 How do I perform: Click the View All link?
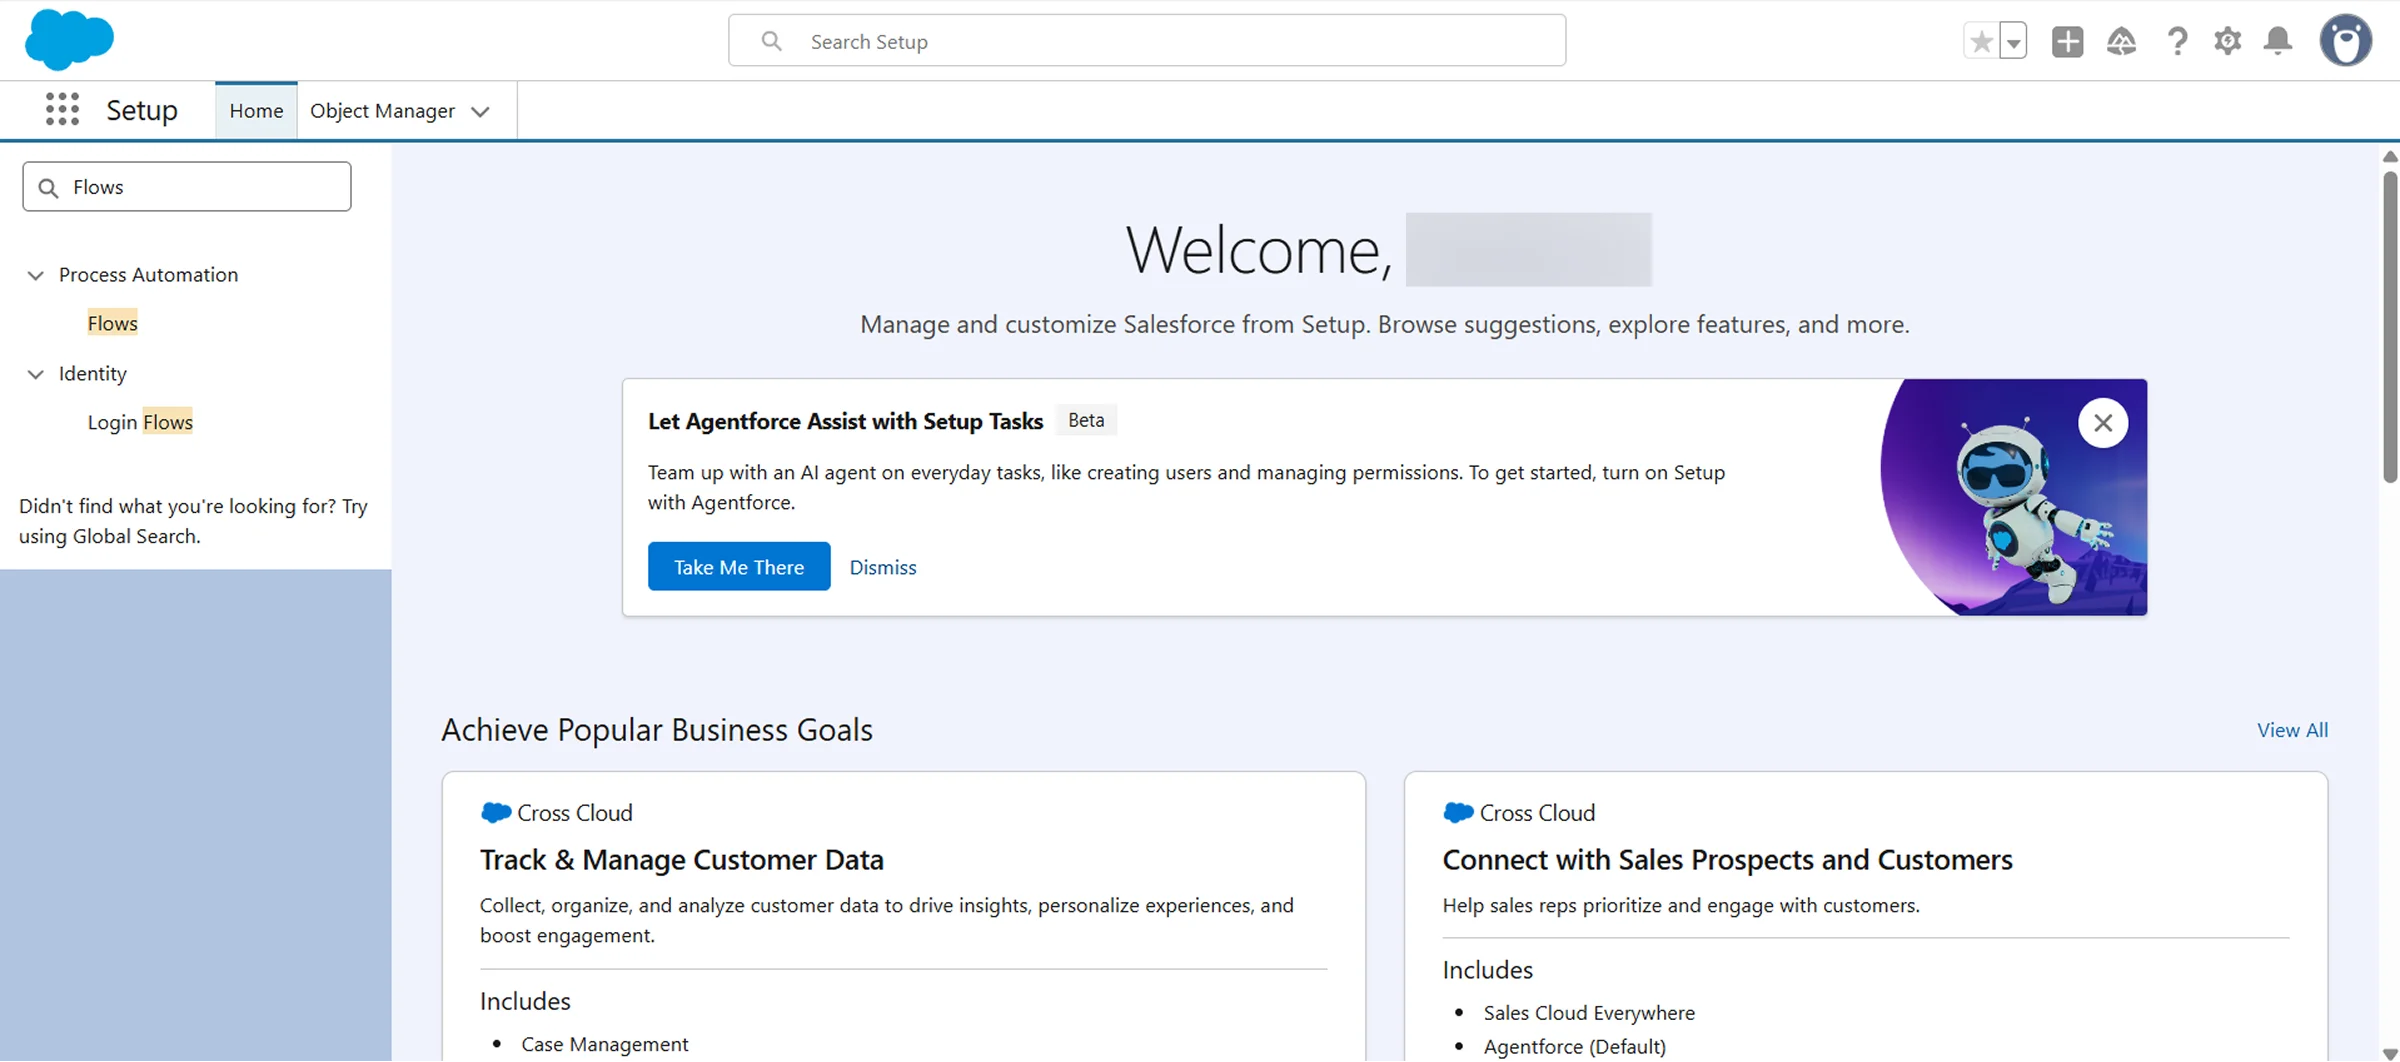pyautogui.click(x=2292, y=730)
